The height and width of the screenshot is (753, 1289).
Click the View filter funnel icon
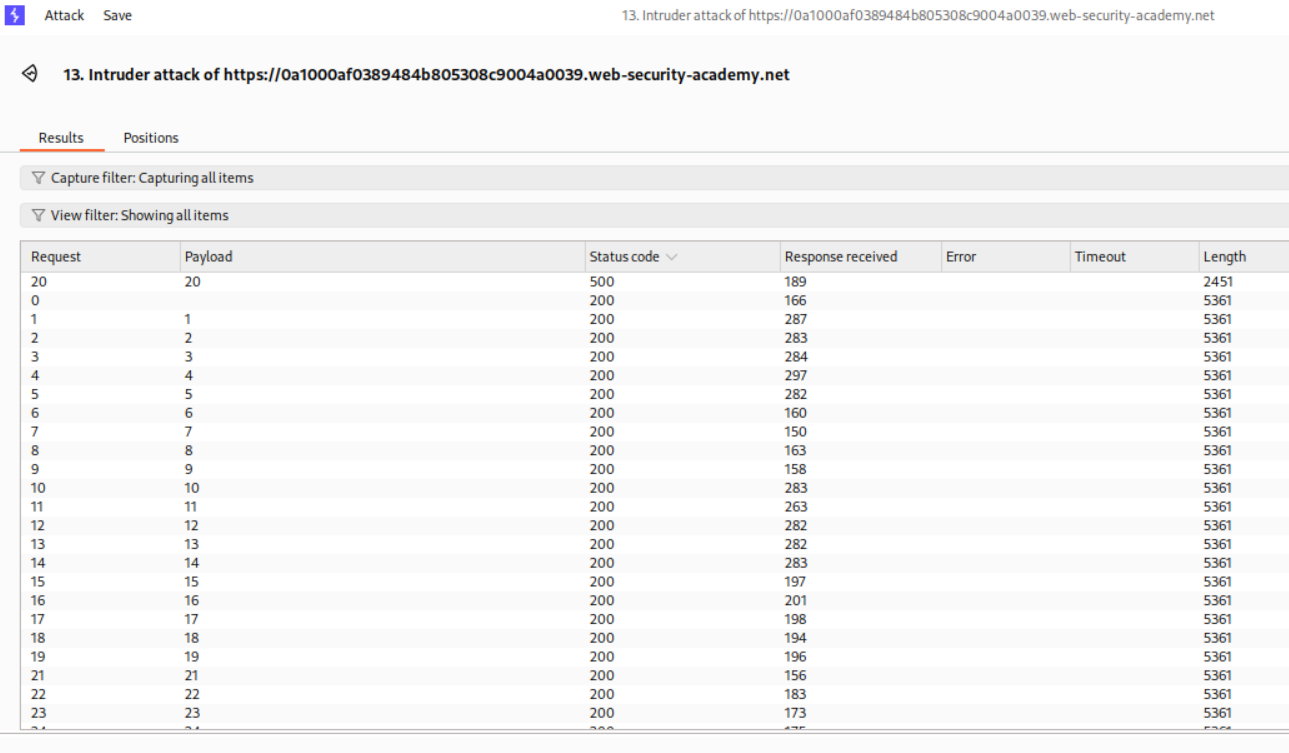click(37, 215)
